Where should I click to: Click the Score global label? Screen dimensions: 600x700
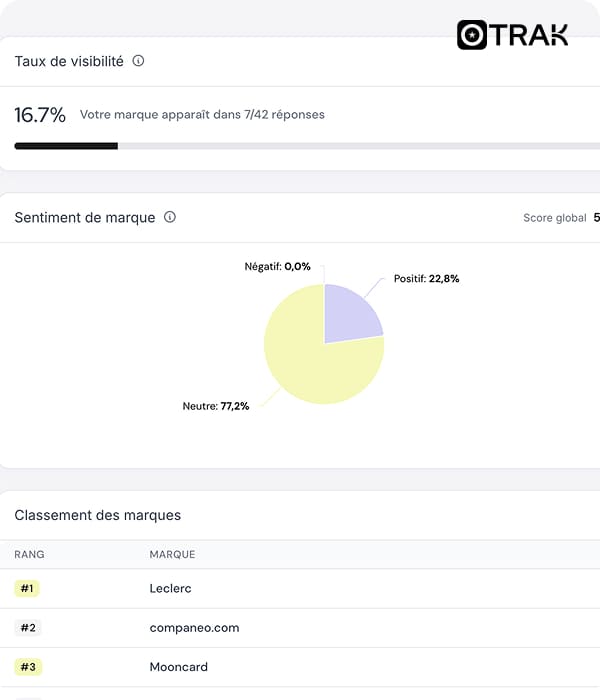tap(554, 218)
